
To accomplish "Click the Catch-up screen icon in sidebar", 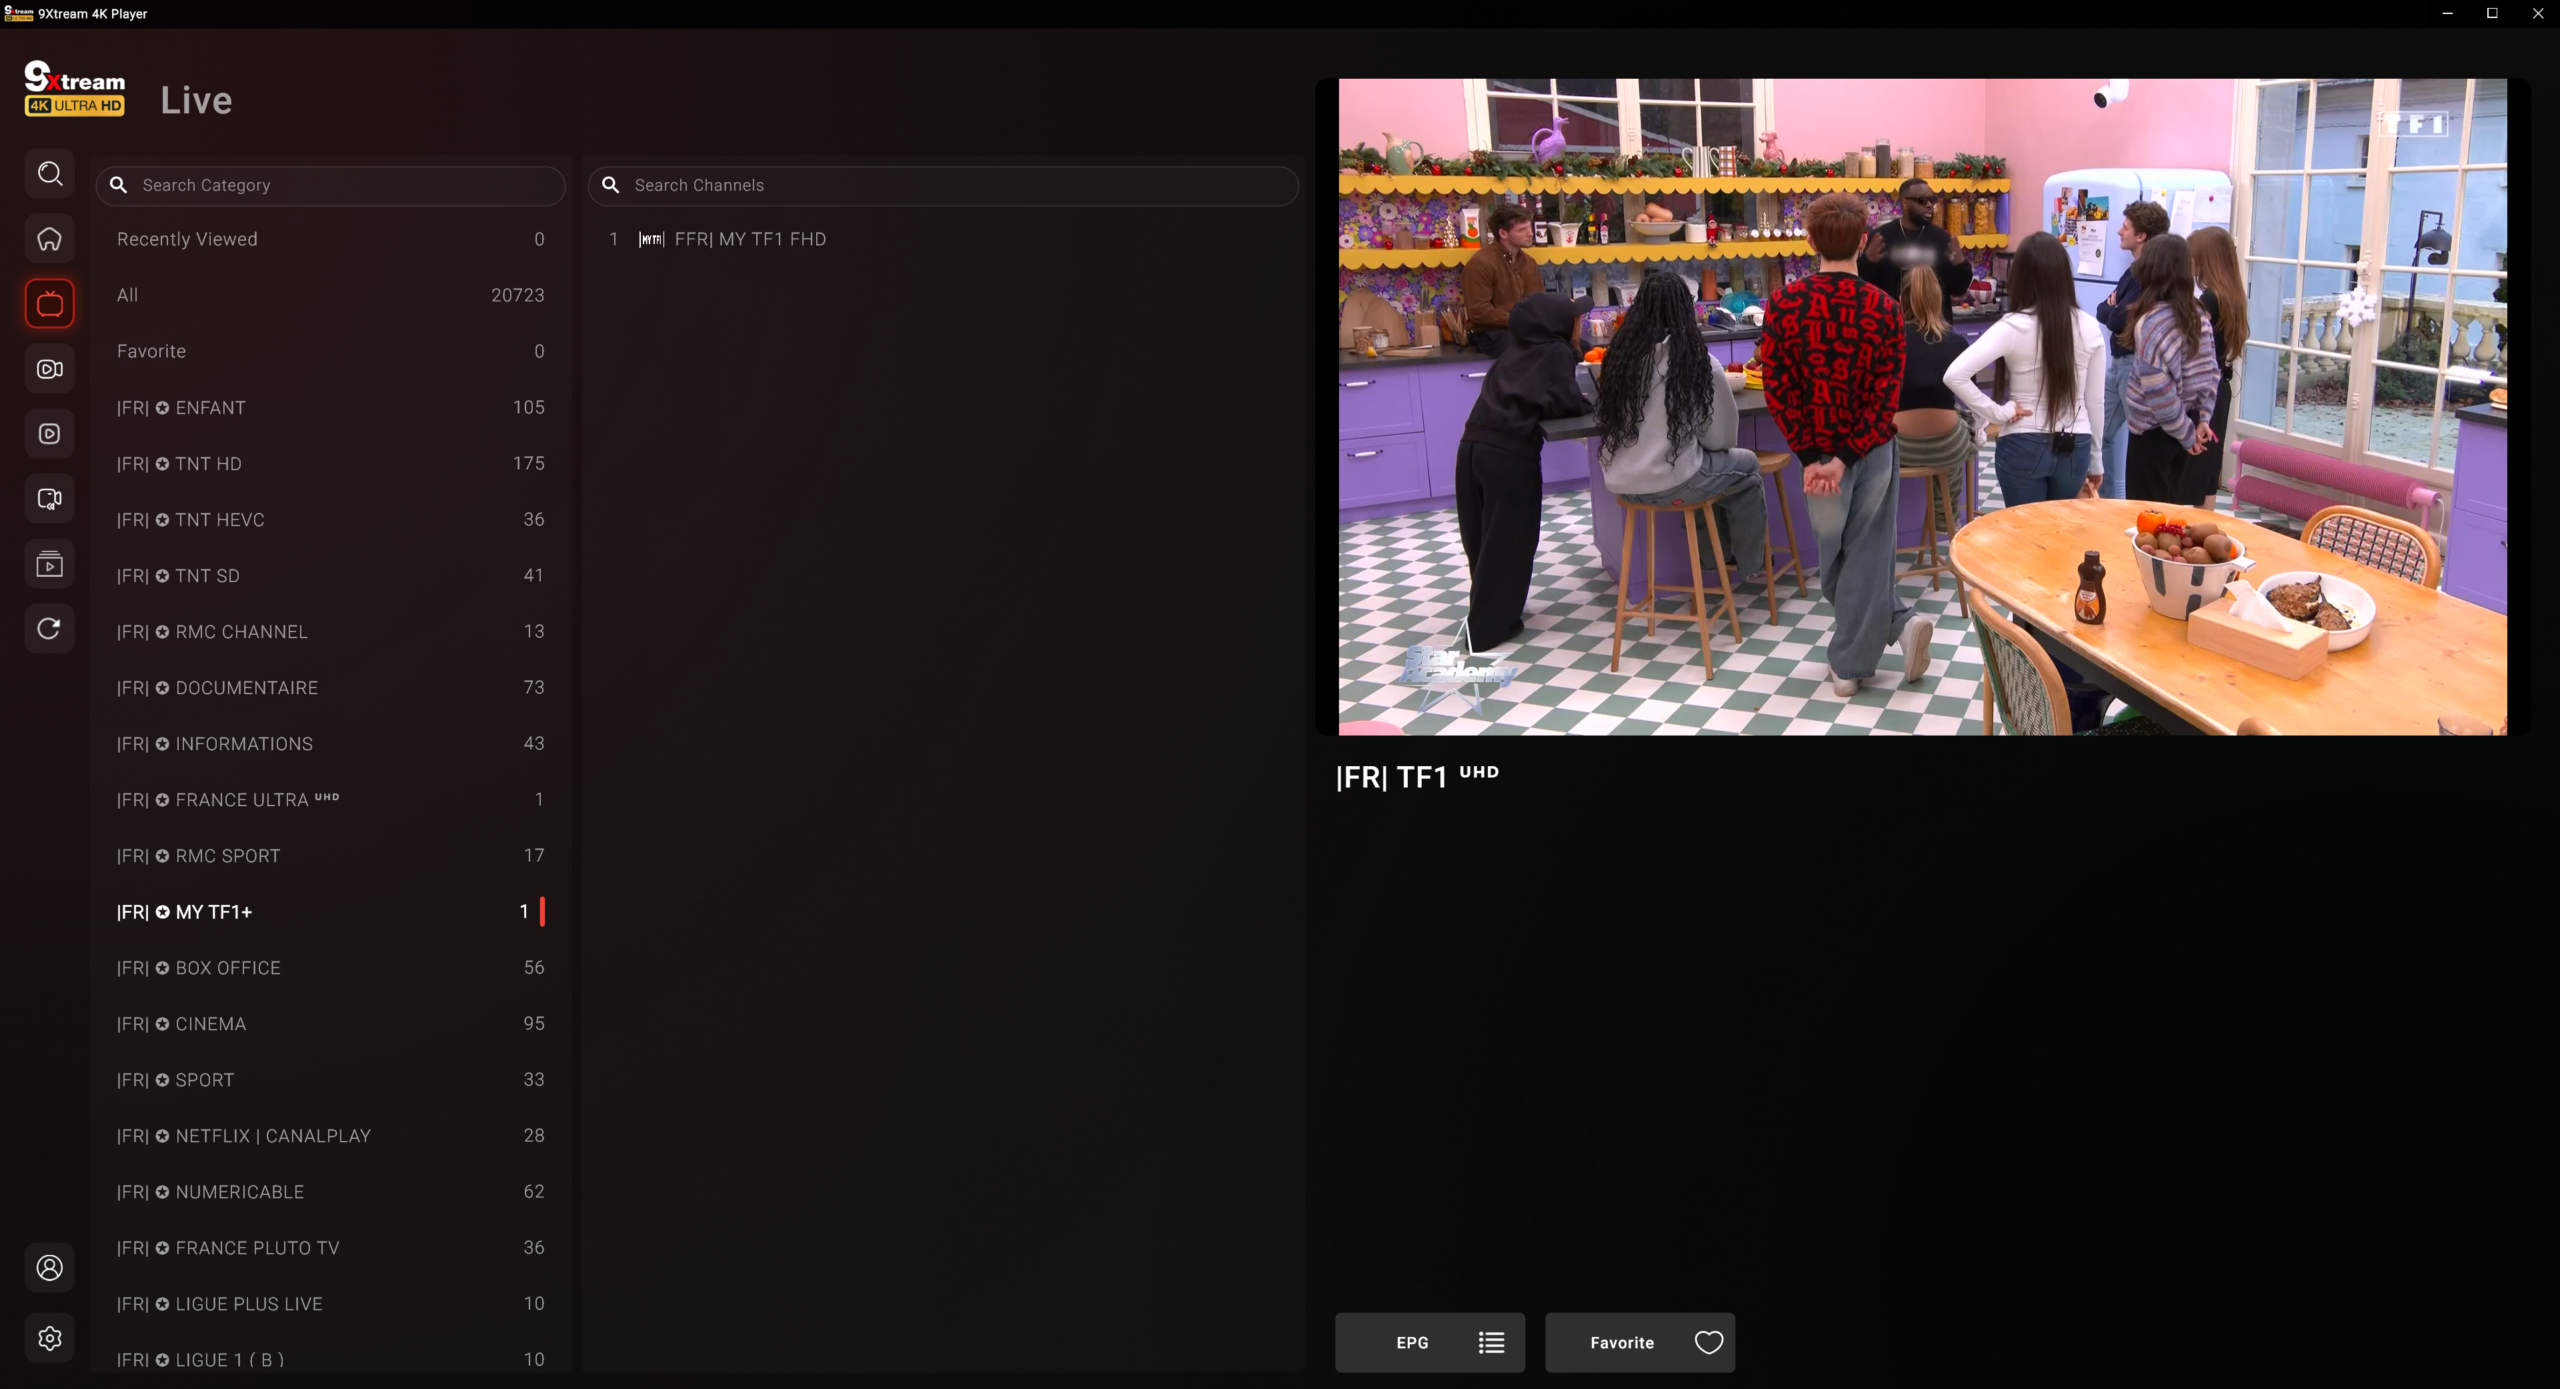I will tap(49, 499).
